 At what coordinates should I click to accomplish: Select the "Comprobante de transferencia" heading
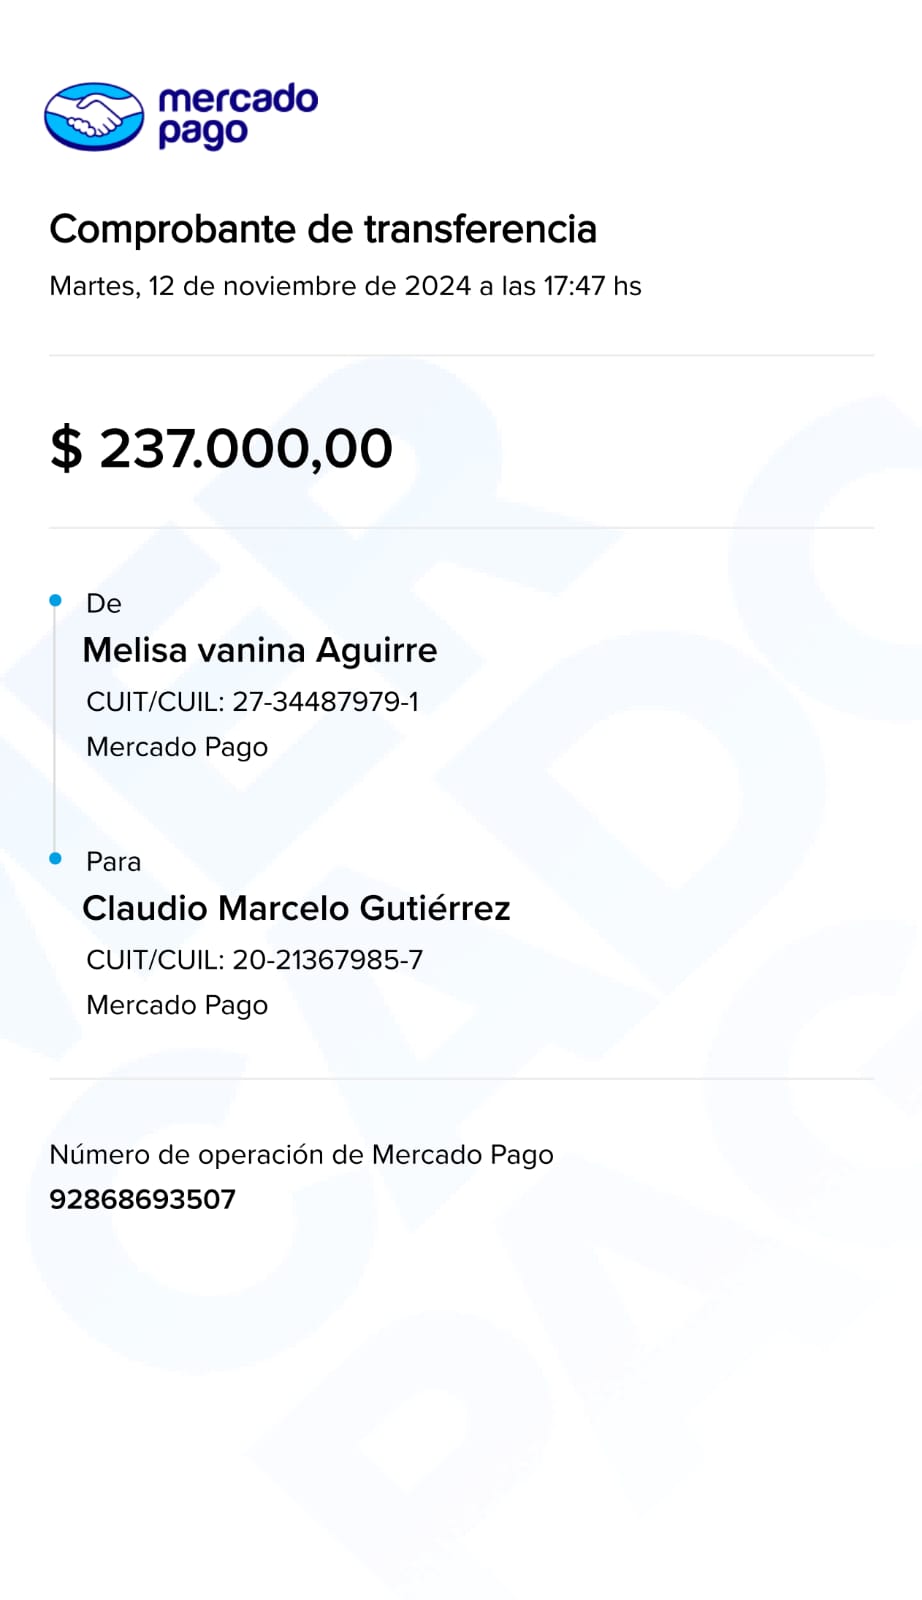coord(323,229)
